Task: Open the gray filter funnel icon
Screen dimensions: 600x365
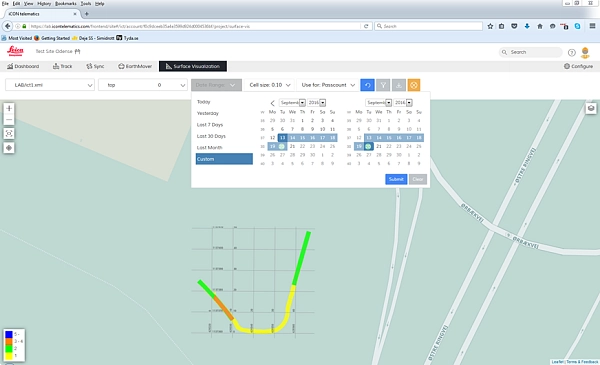Action: pos(383,85)
